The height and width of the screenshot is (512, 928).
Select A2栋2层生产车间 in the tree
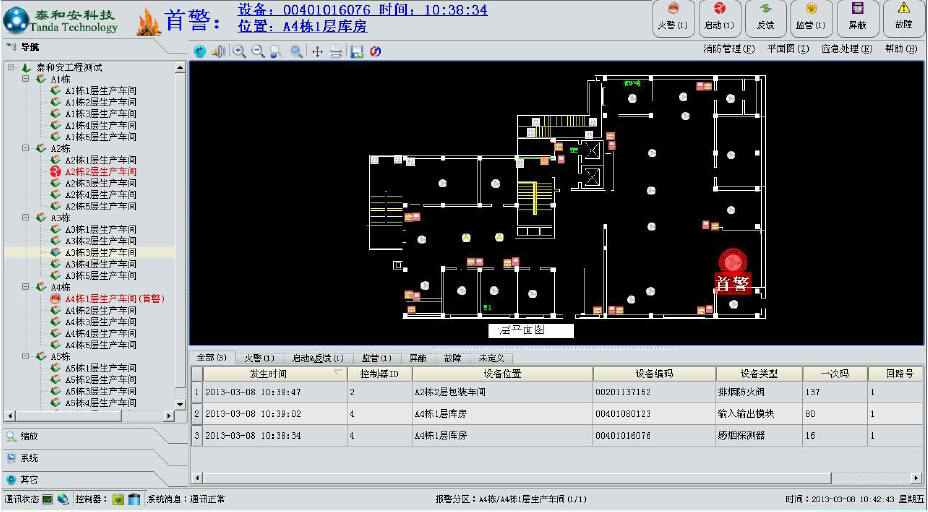(x=100, y=172)
